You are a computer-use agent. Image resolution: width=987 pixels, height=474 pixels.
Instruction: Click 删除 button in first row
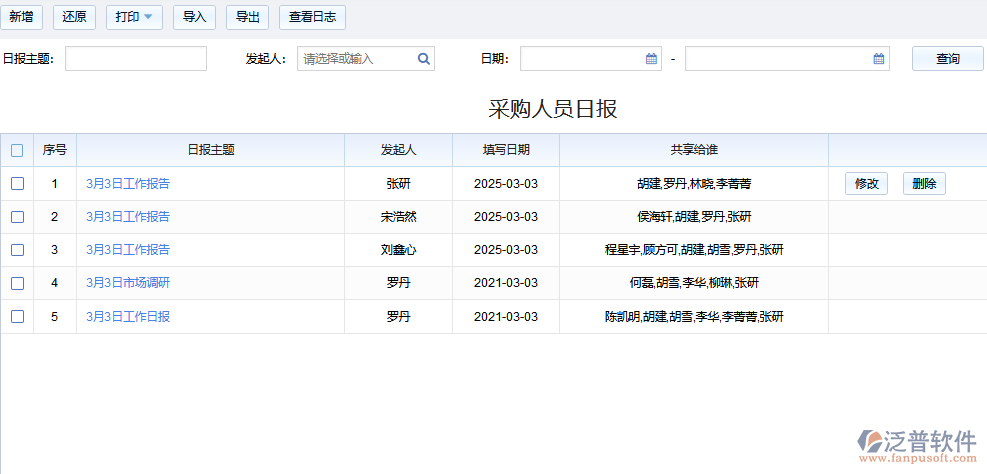pyautogui.click(x=924, y=184)
